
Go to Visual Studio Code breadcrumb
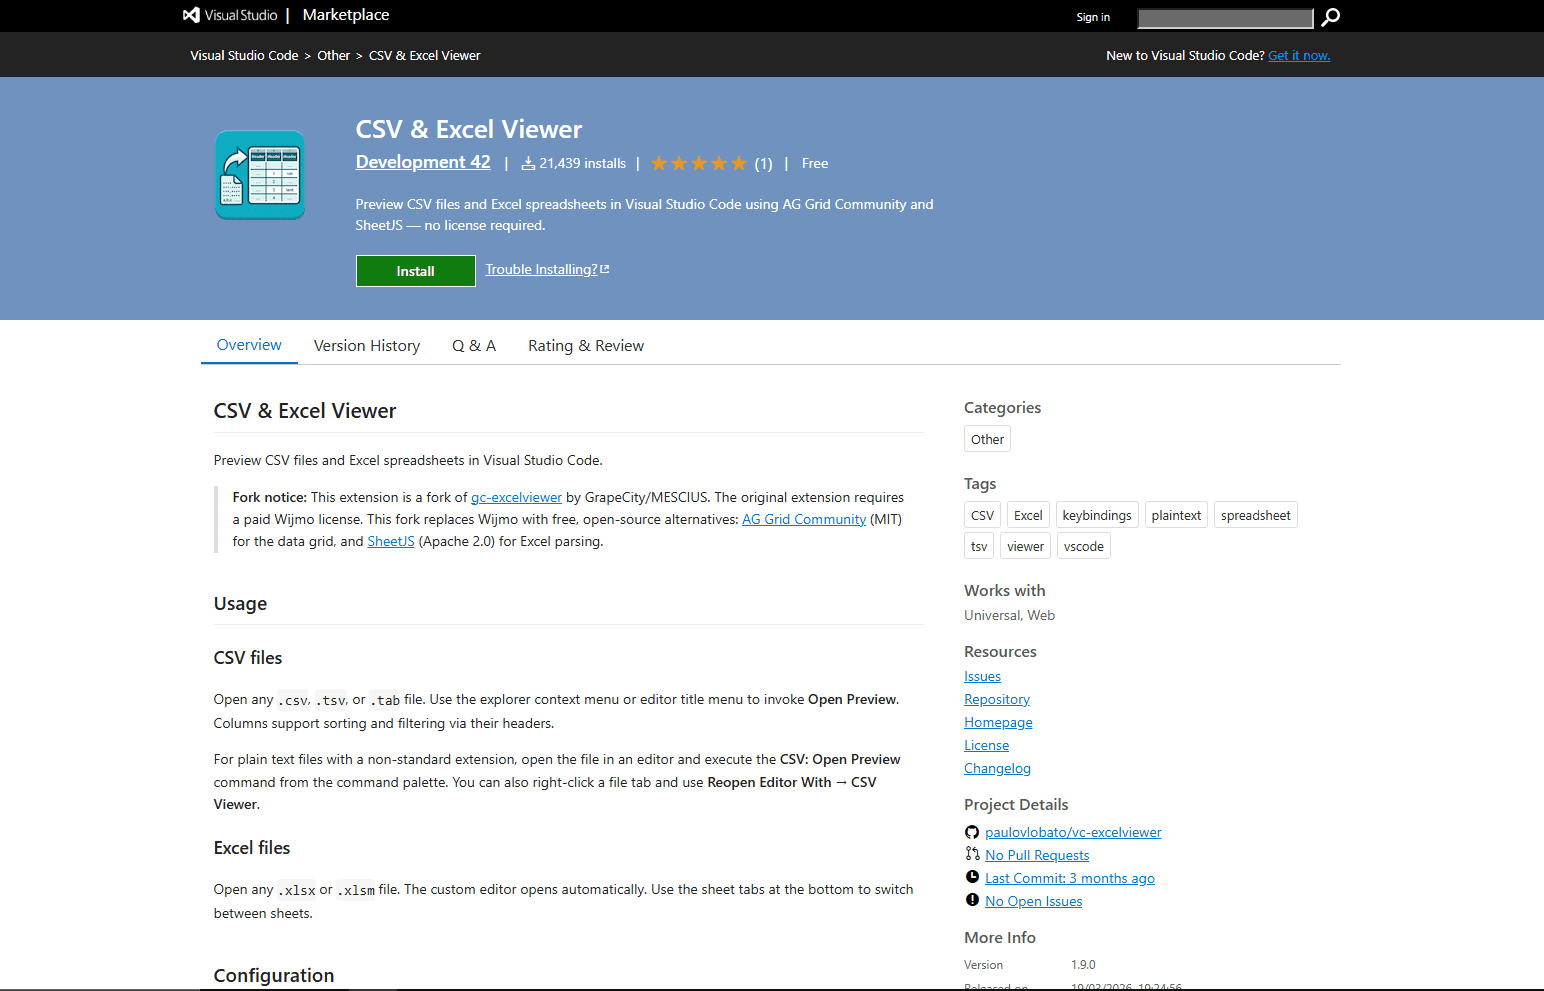pyautogui.click(x=244, y=56)
